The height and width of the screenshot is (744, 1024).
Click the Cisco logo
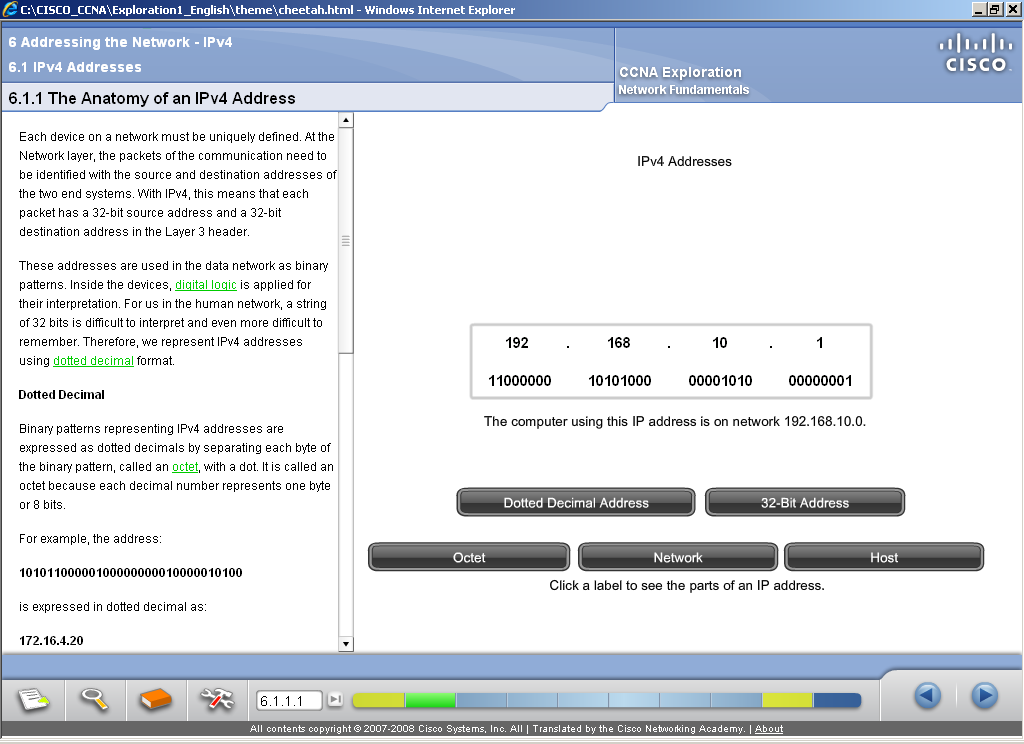(x=976, y=53)
